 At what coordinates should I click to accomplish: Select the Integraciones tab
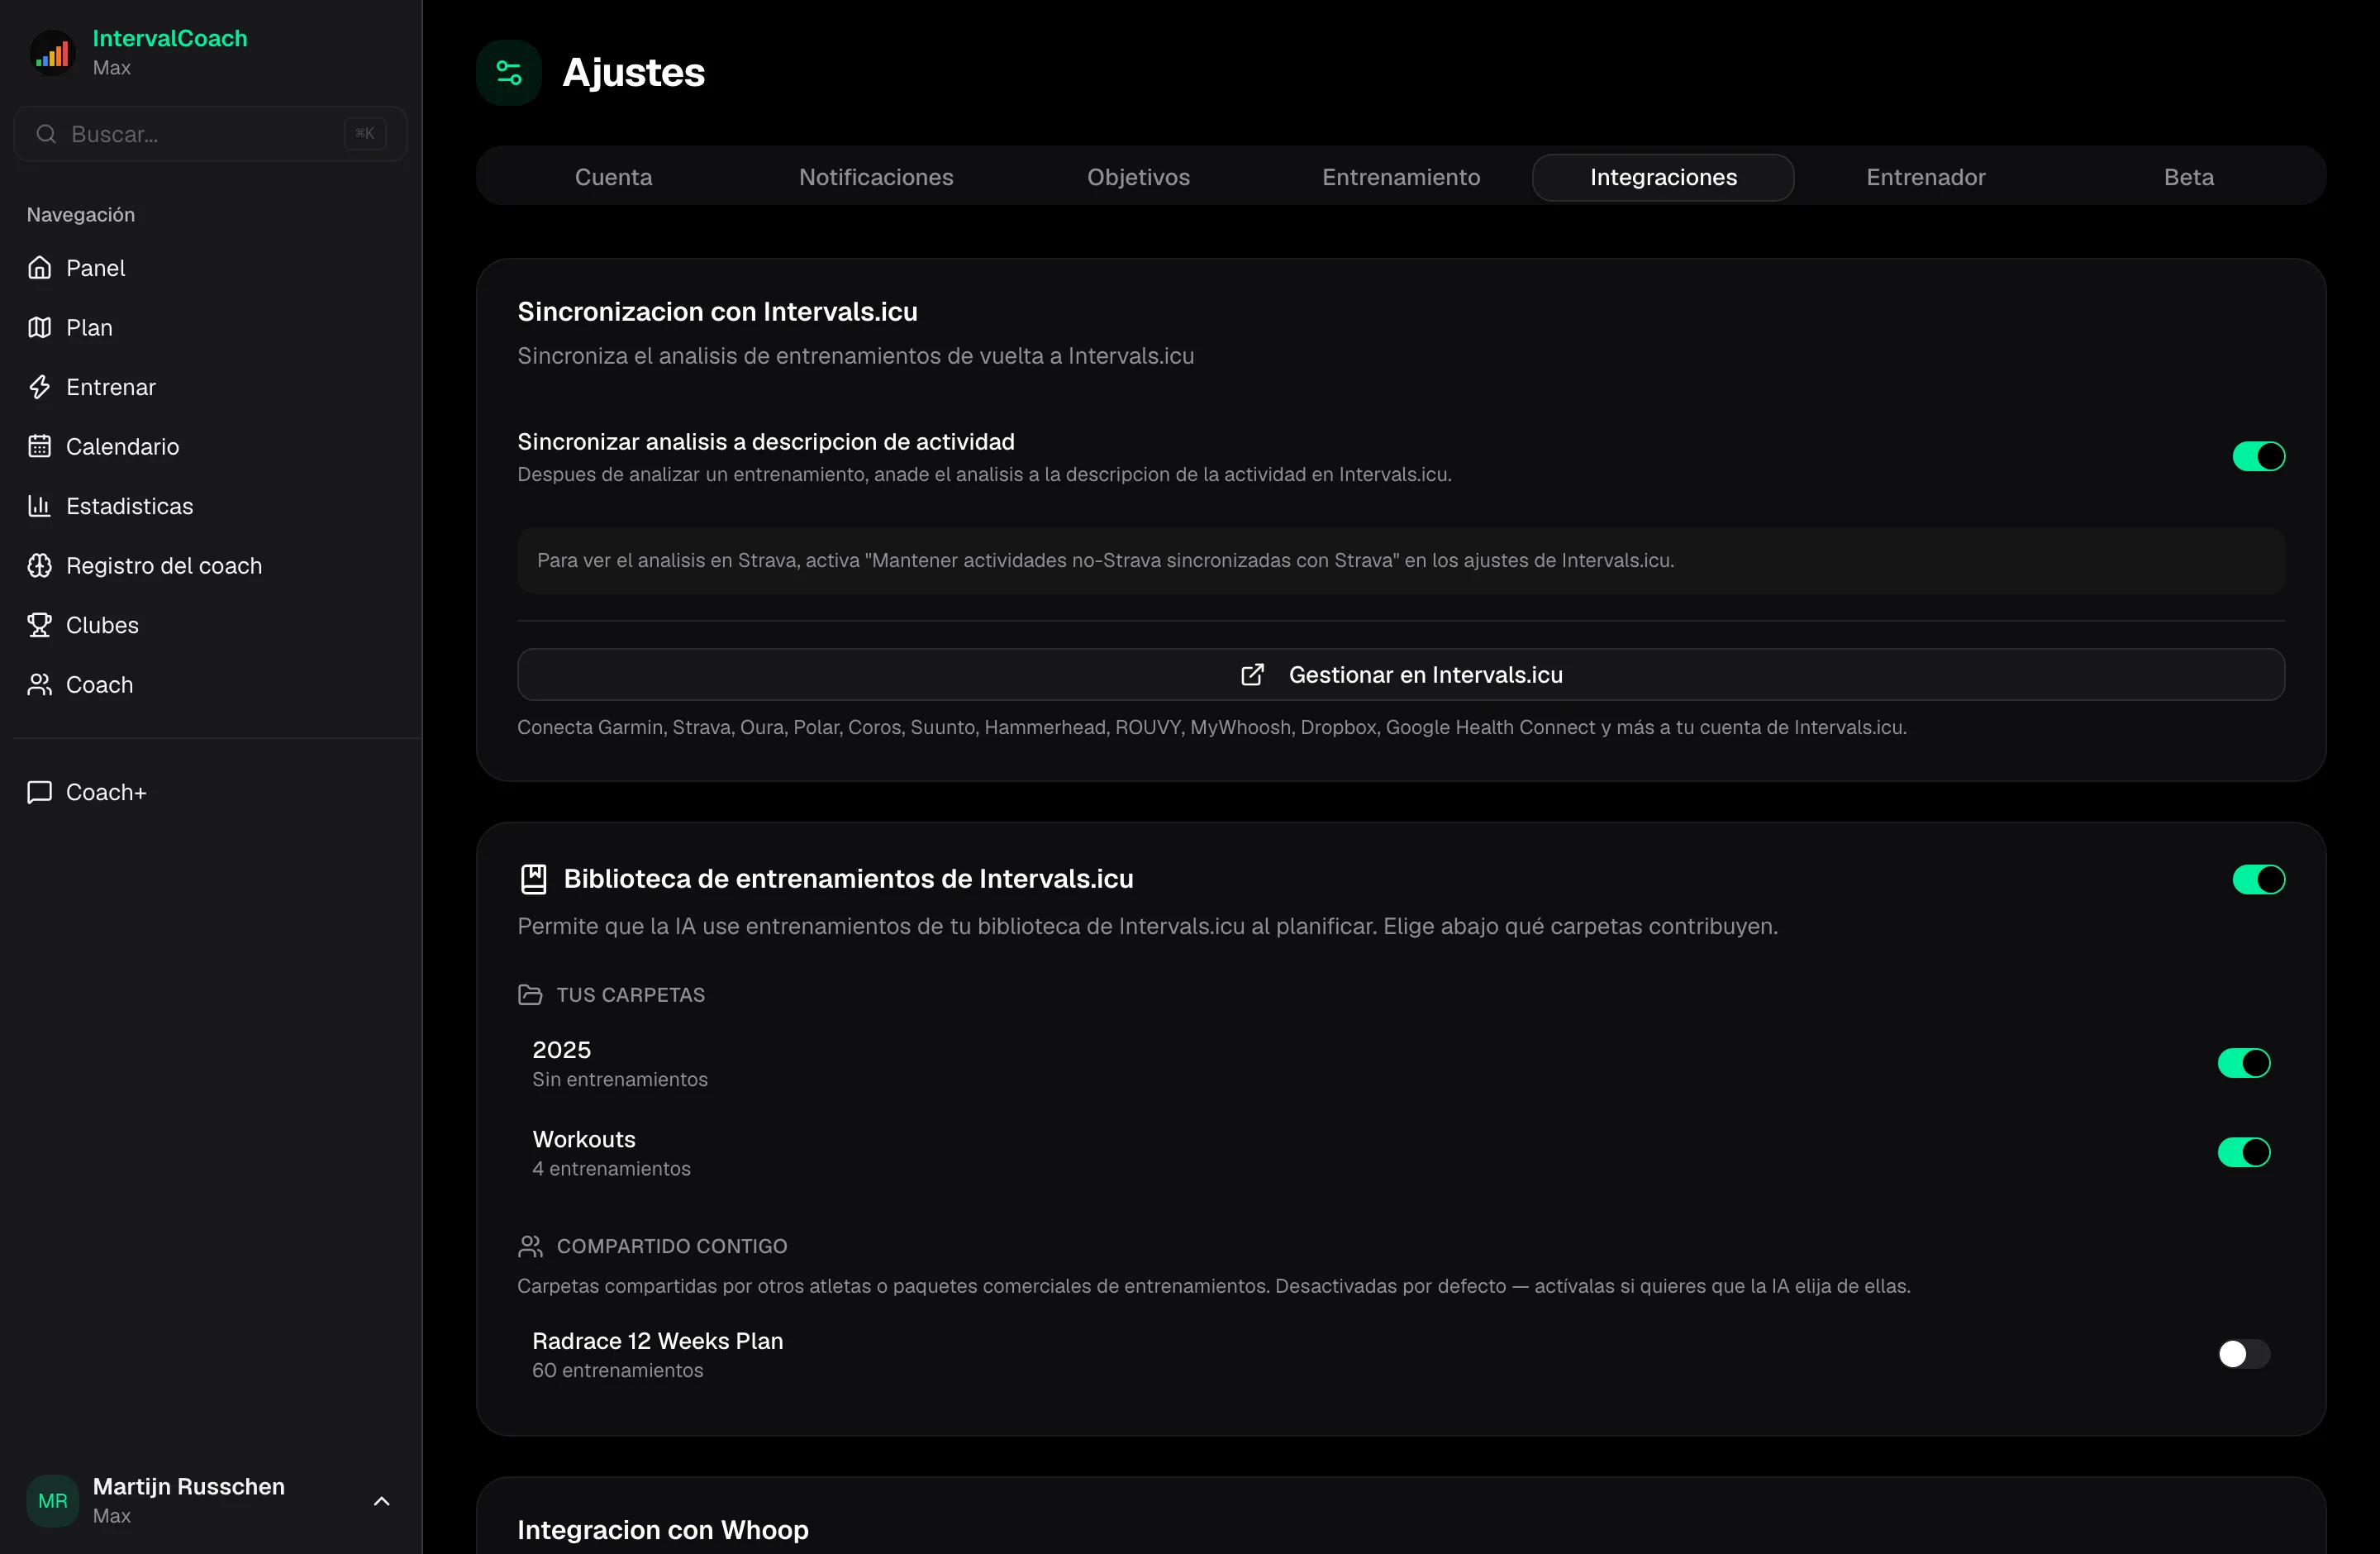click(1663, 177)
